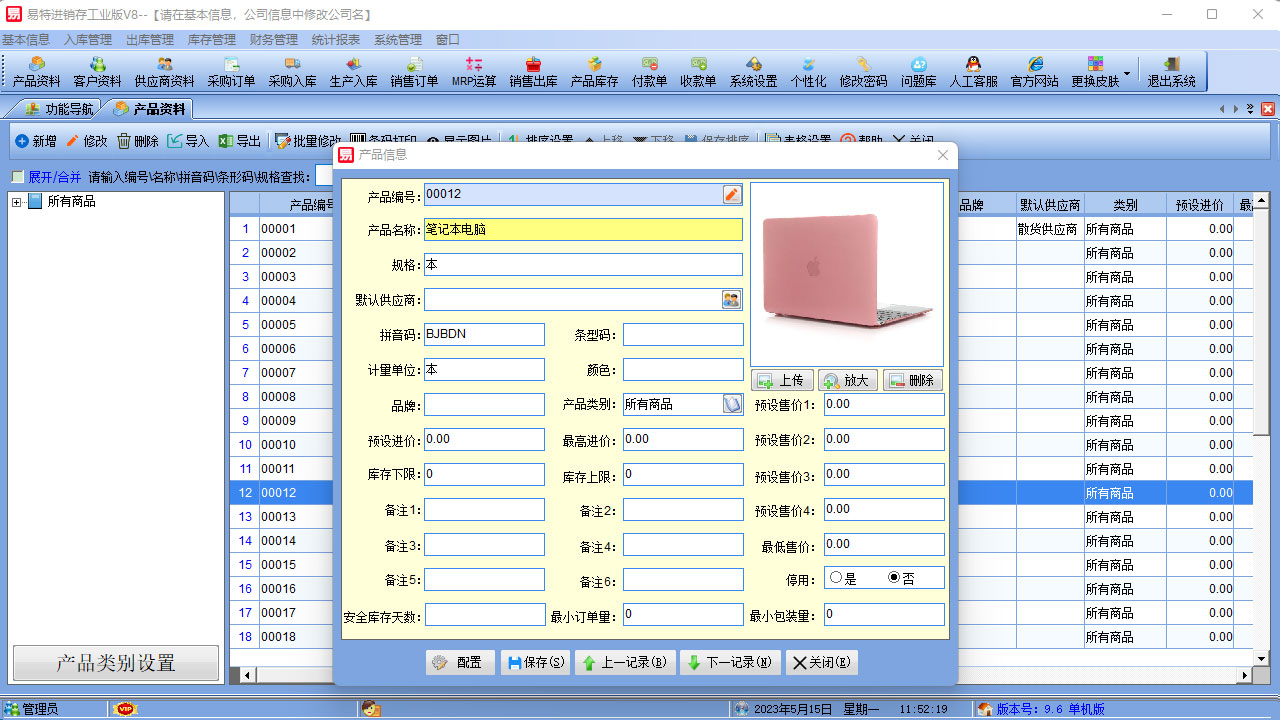Click the supplier picker icon in 默认供应商
1280x720 pixels.
tap(732, 299)
